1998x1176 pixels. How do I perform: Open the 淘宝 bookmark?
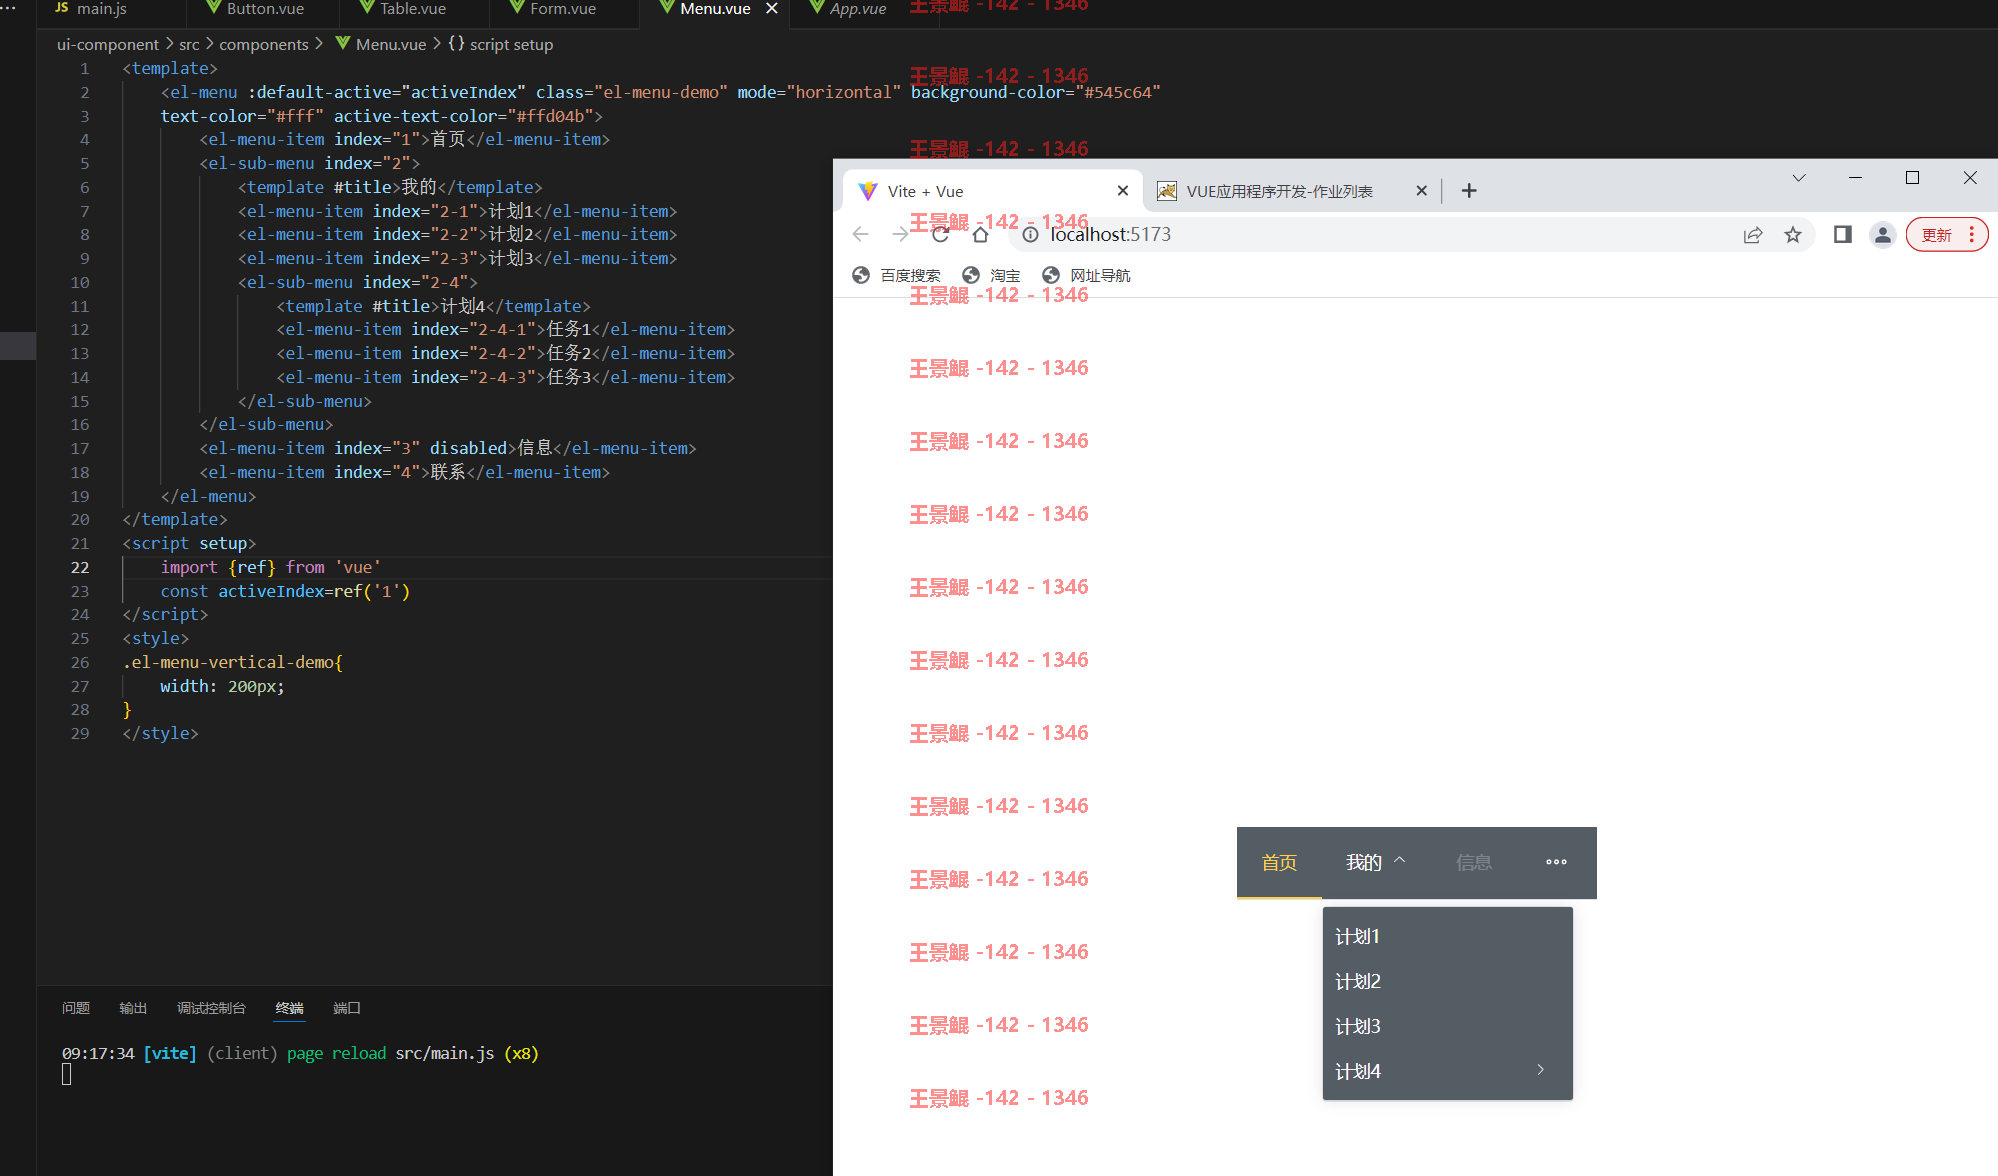[x=991, y=275]
